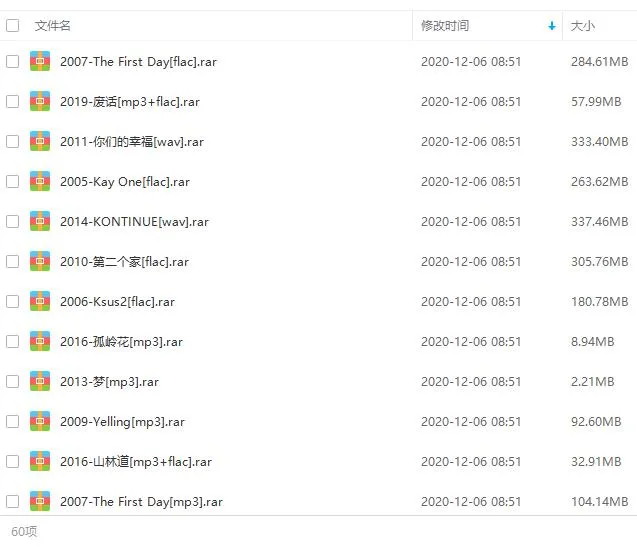Open file 2010-第二个家[flac].rar
This screenshot has height=547, width=637.
(x=124, y=262)
